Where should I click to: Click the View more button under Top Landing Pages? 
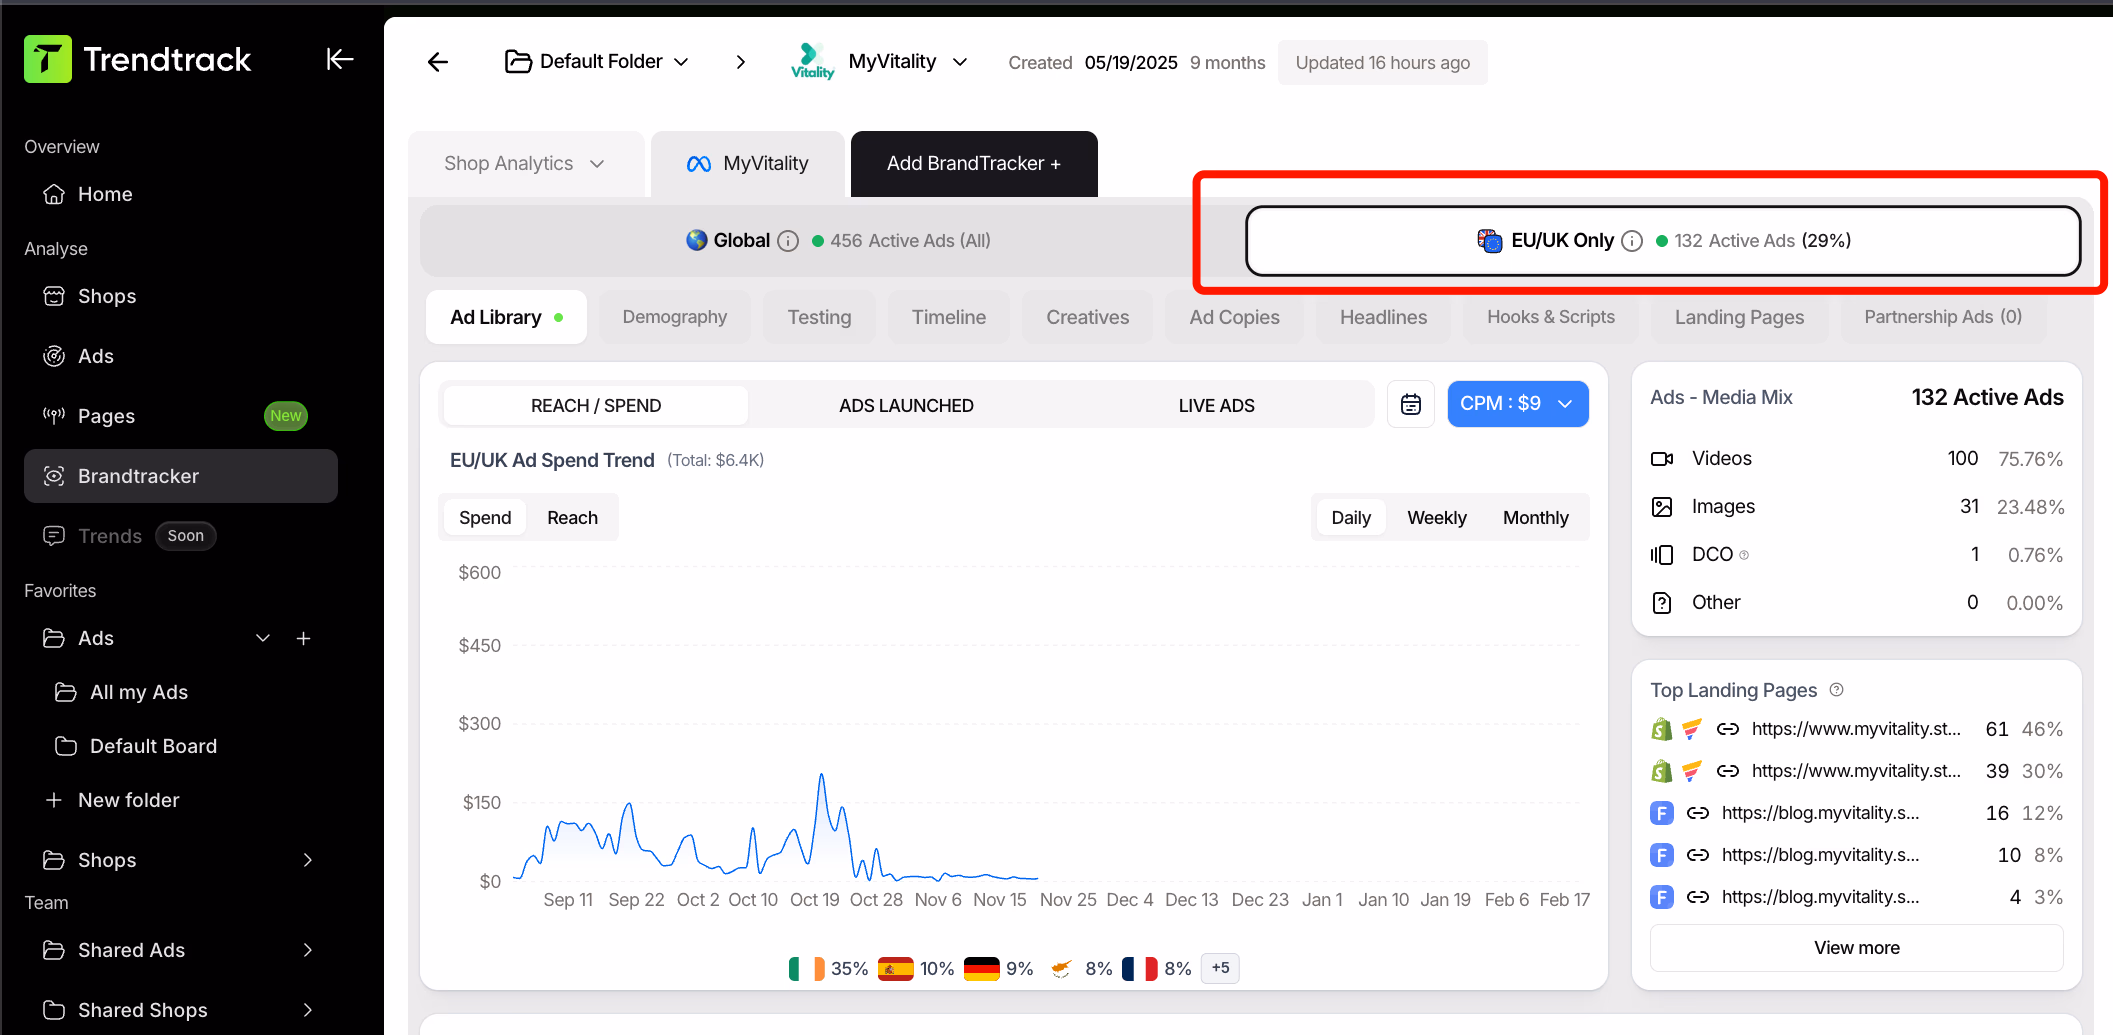tap(1856, 947)
